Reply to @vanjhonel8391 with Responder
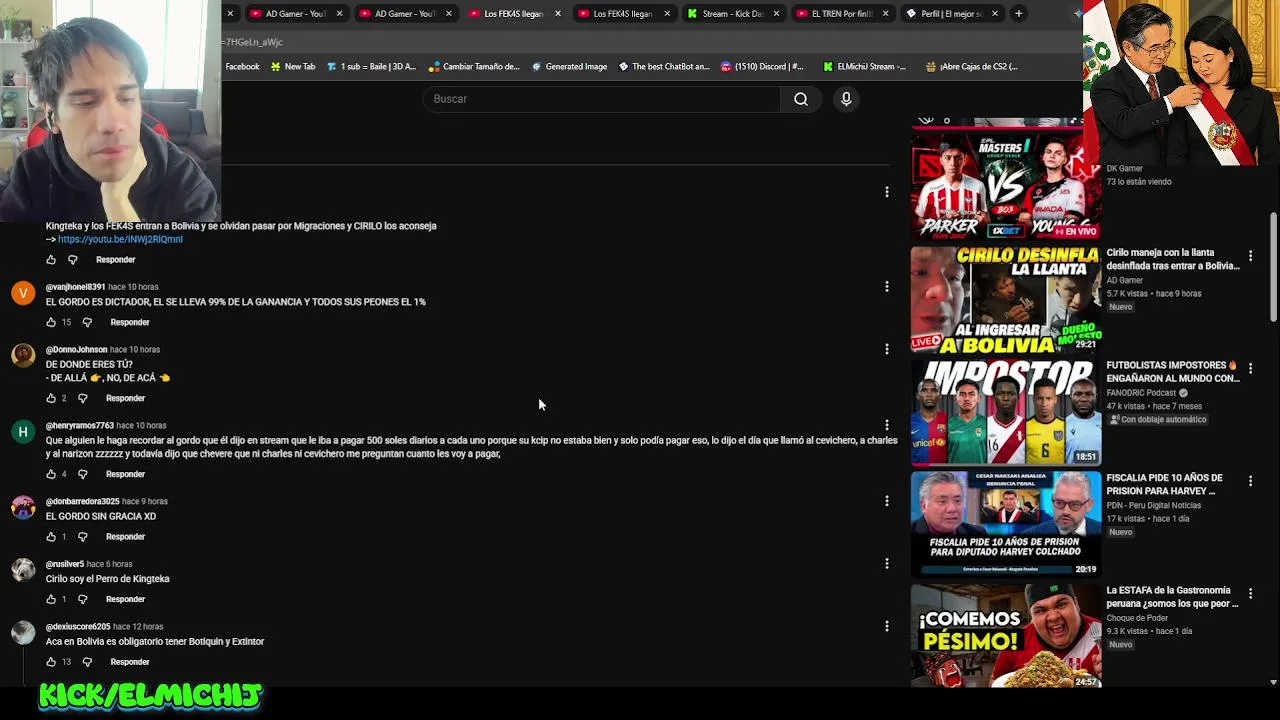This screenshot has width=1280, height=720. [130, 323]
